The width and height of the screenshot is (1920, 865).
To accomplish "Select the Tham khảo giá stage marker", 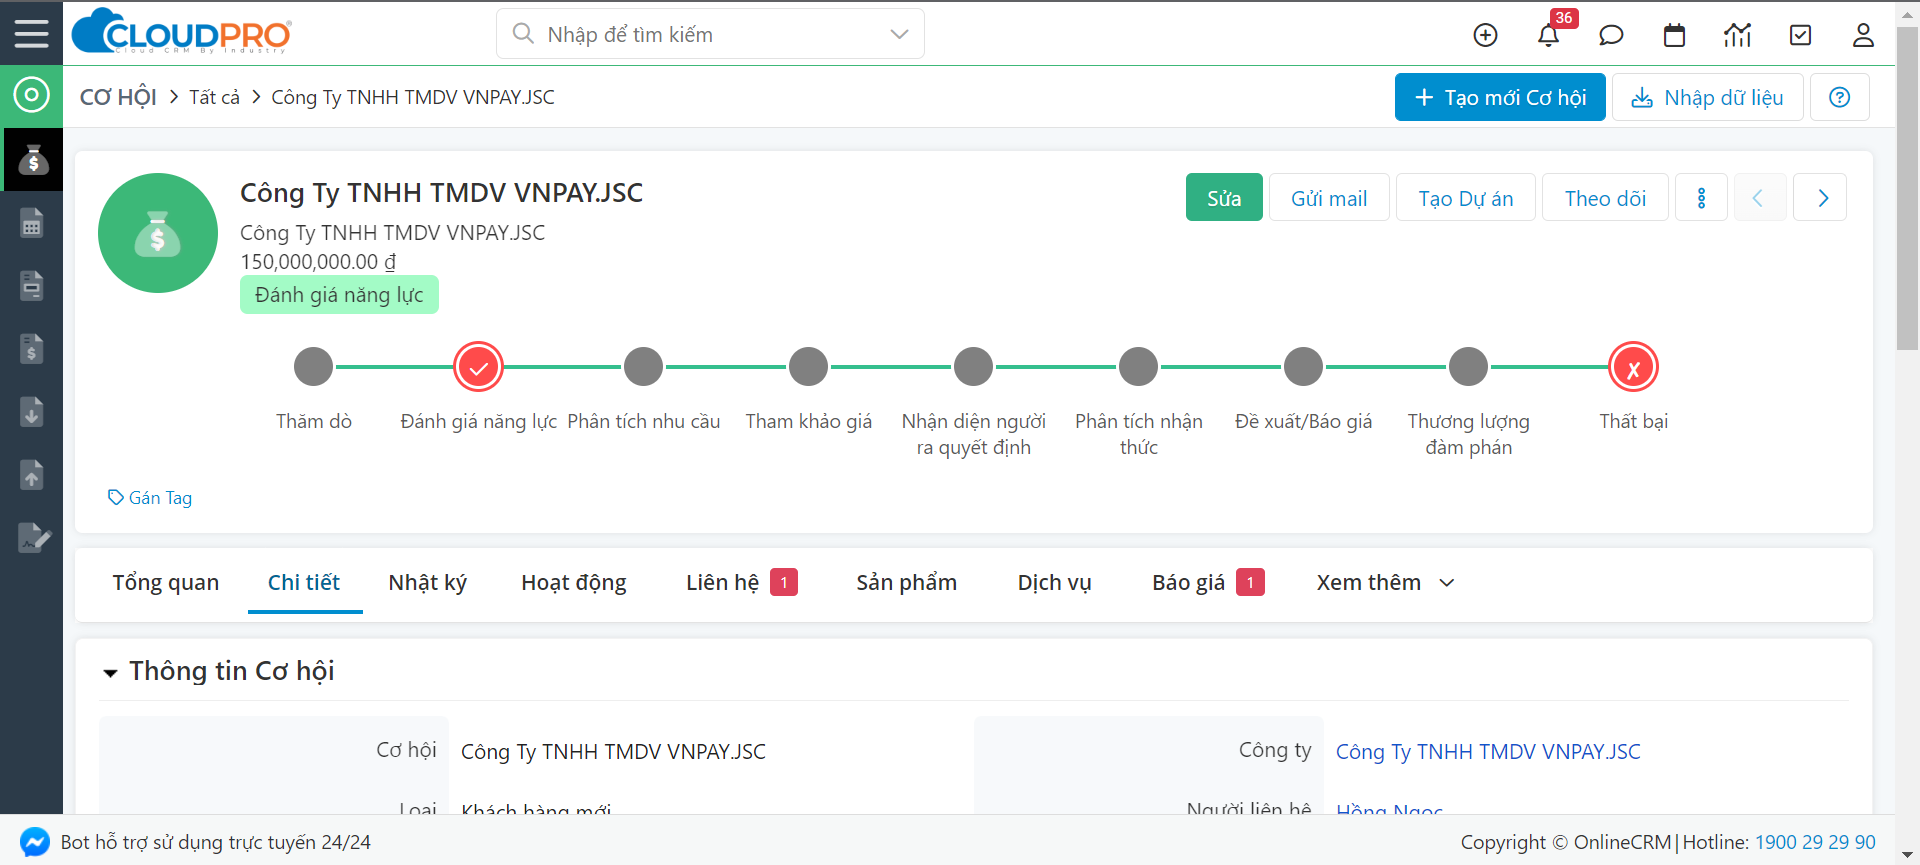I will tap(808, 367).
